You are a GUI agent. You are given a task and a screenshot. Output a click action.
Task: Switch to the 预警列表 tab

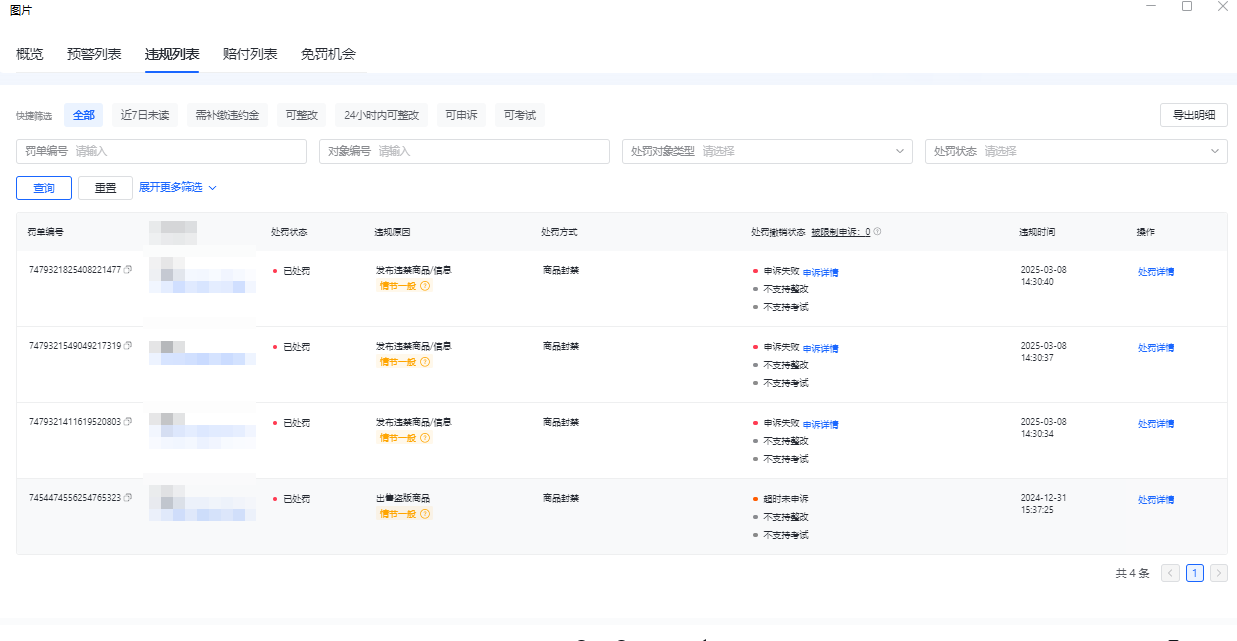(x=94, y=54)
